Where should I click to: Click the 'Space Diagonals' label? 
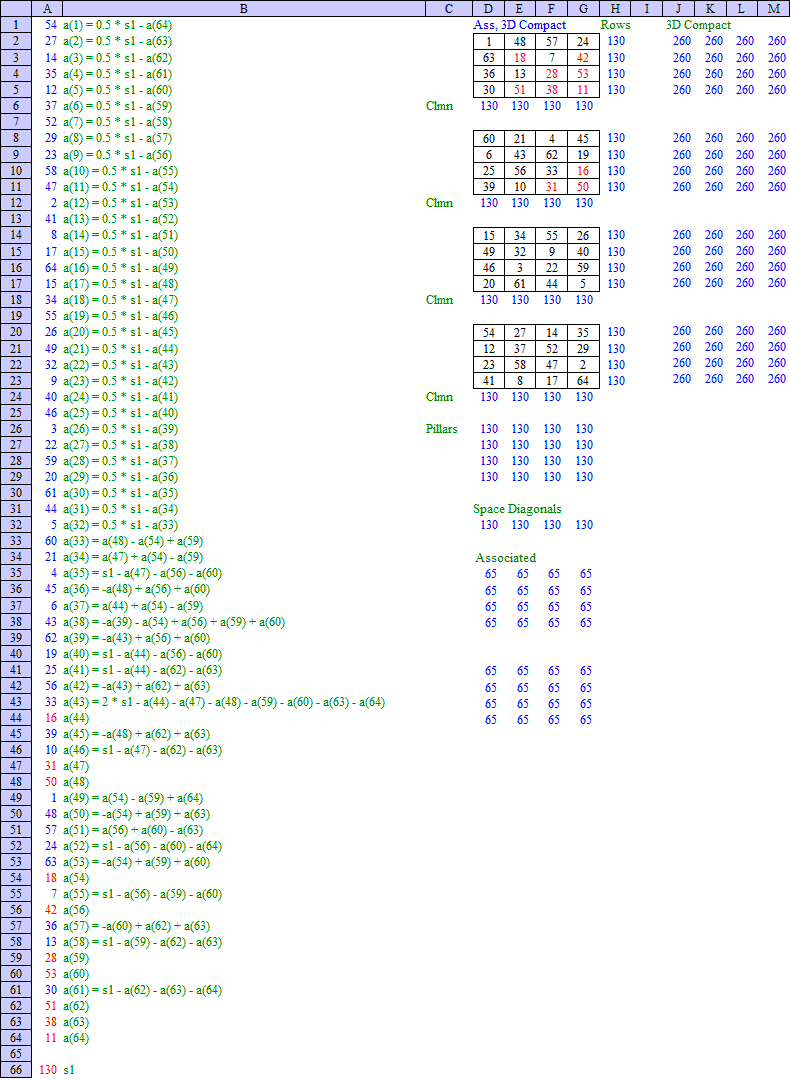[x=517, y=509]
